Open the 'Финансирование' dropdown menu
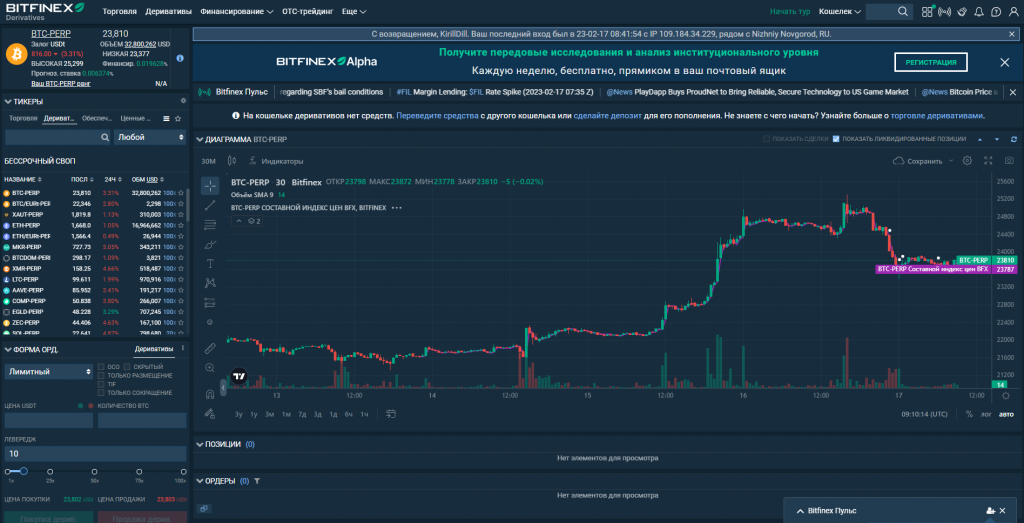 (x=237, y=12)
